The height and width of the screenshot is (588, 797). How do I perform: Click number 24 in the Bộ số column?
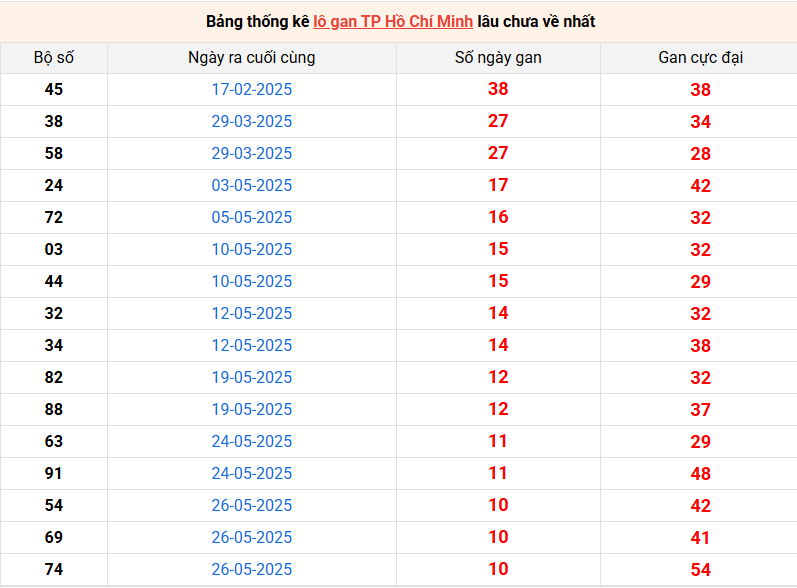(x=54, y=185)
